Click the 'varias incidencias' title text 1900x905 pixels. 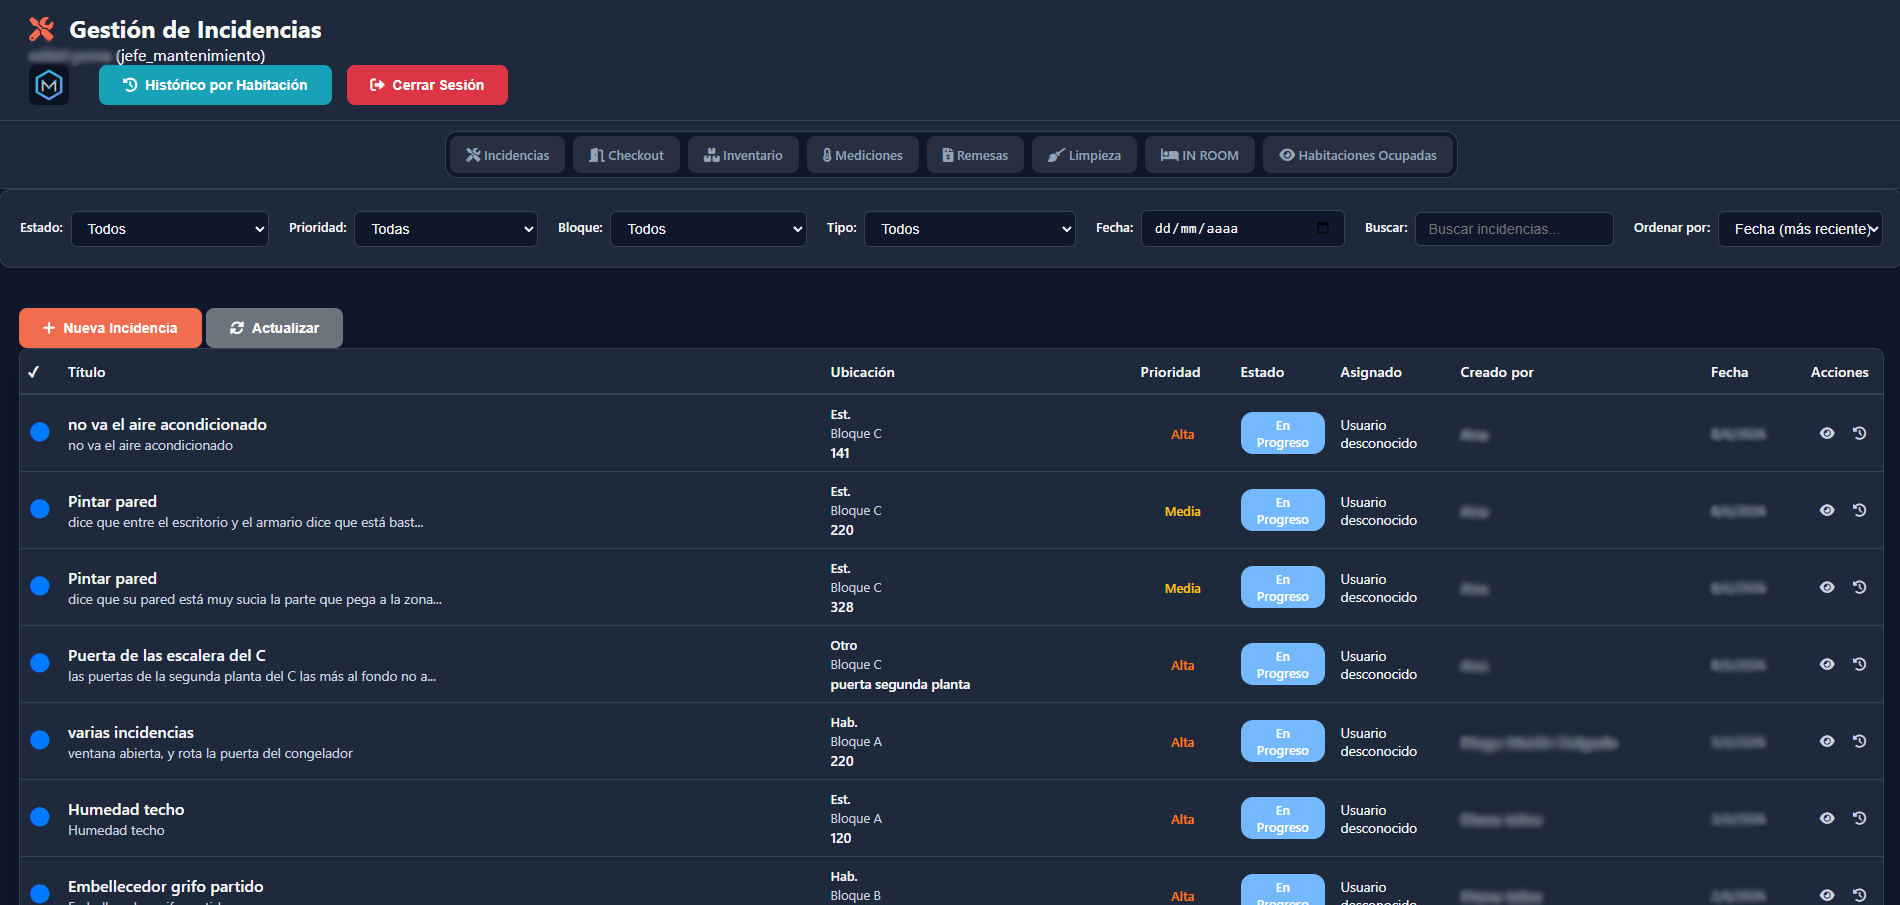pyautogui.click(x=131, y=732)
